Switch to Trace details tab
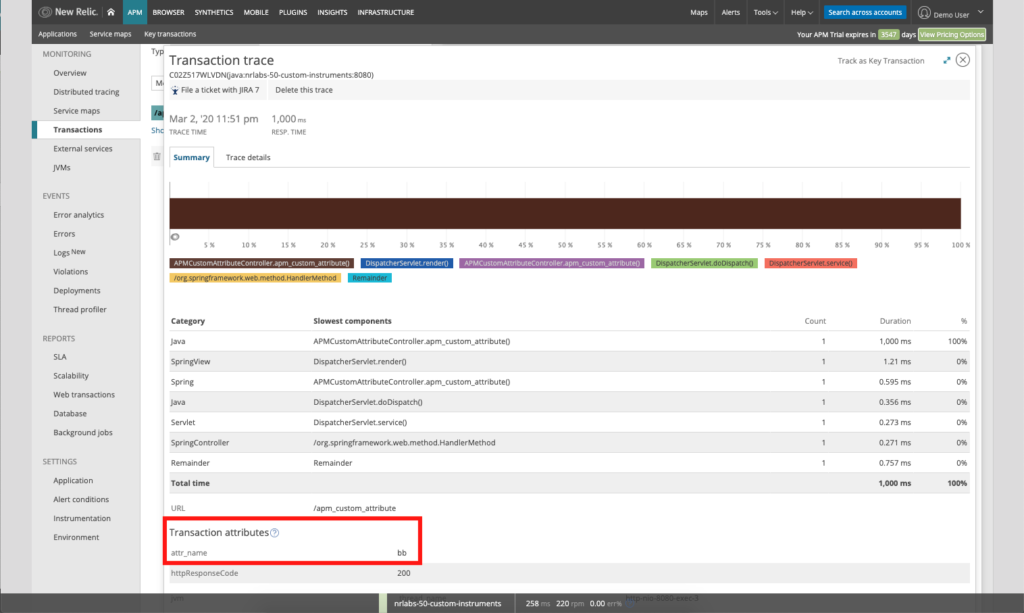Viewport: 1024px width, 613px height. coord(248,157)
